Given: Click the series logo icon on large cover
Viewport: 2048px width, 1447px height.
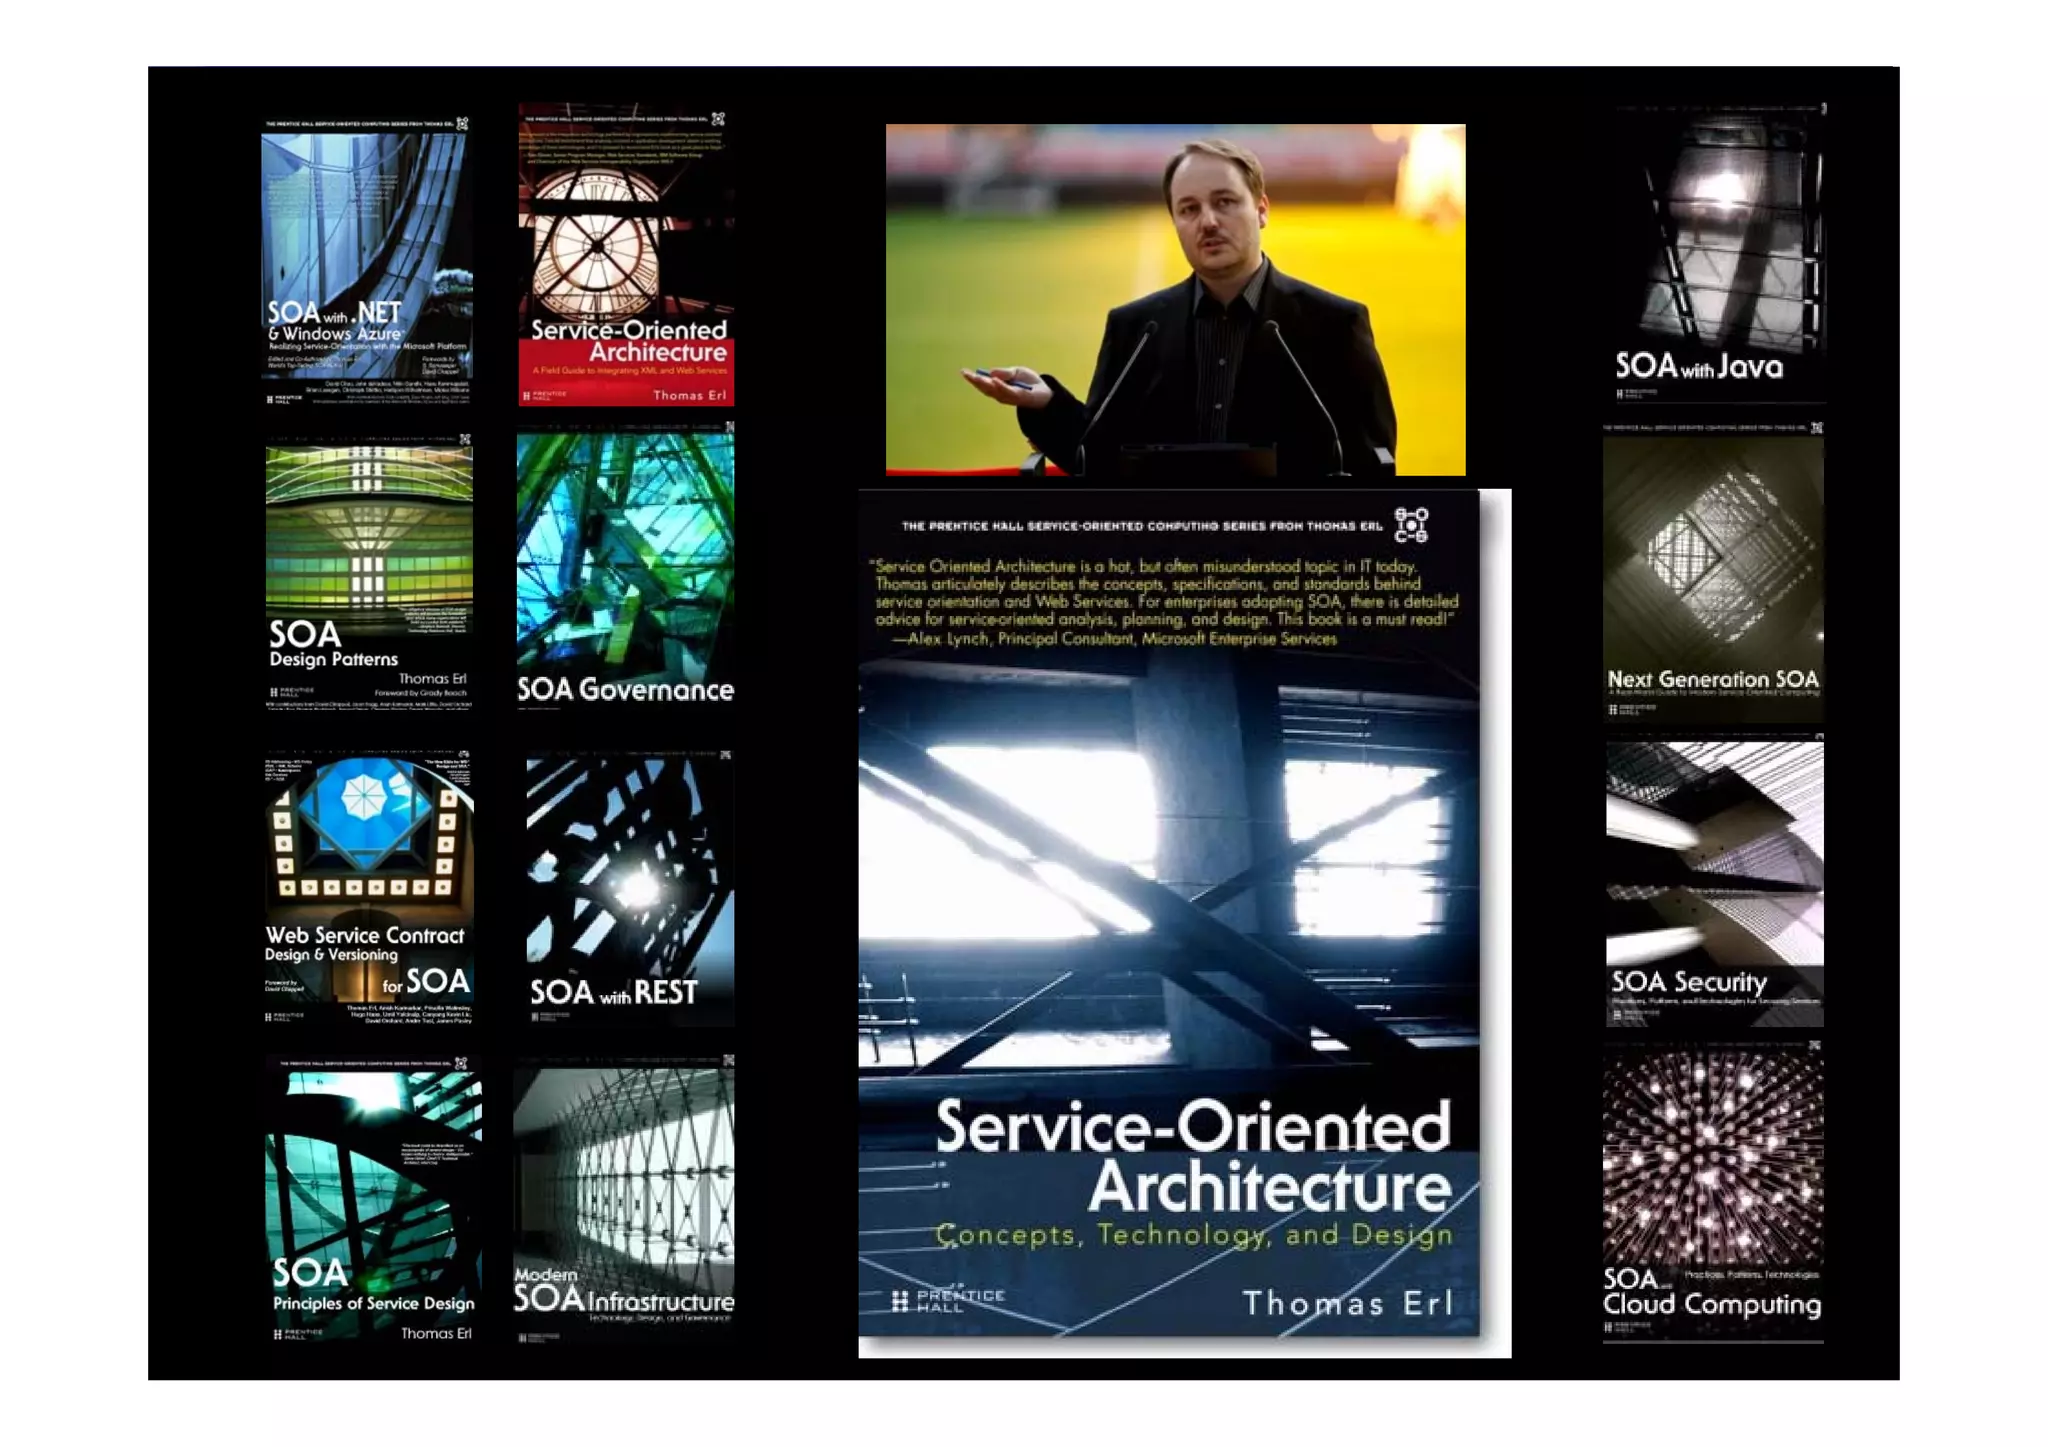Looking at the screenshot, I should point(1411,525).
